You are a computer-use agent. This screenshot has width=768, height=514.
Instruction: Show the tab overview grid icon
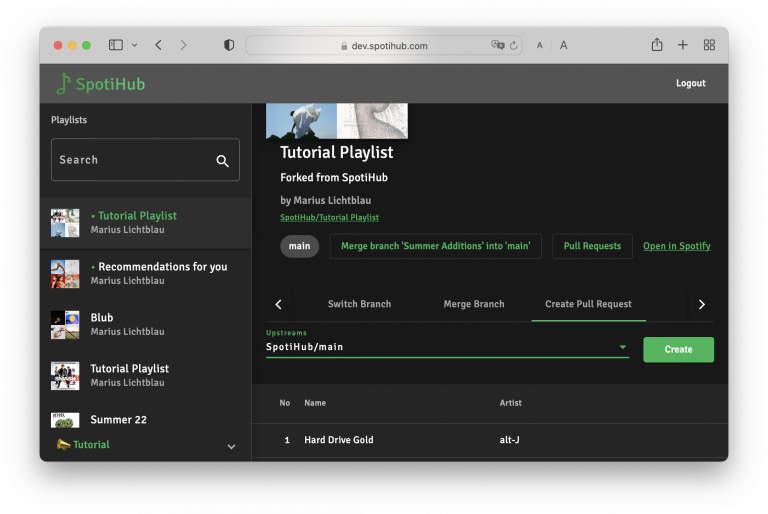(709, 45)
